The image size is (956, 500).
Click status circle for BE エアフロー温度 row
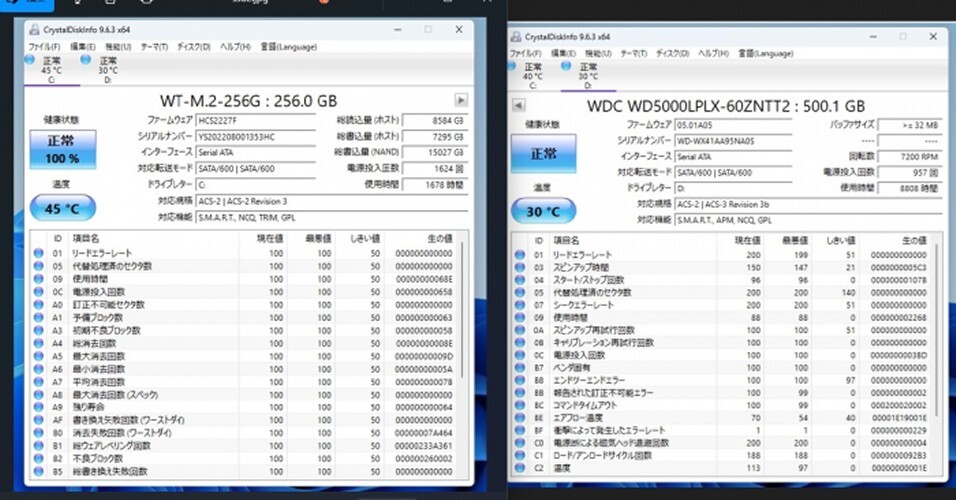click(x=519, y=418)
